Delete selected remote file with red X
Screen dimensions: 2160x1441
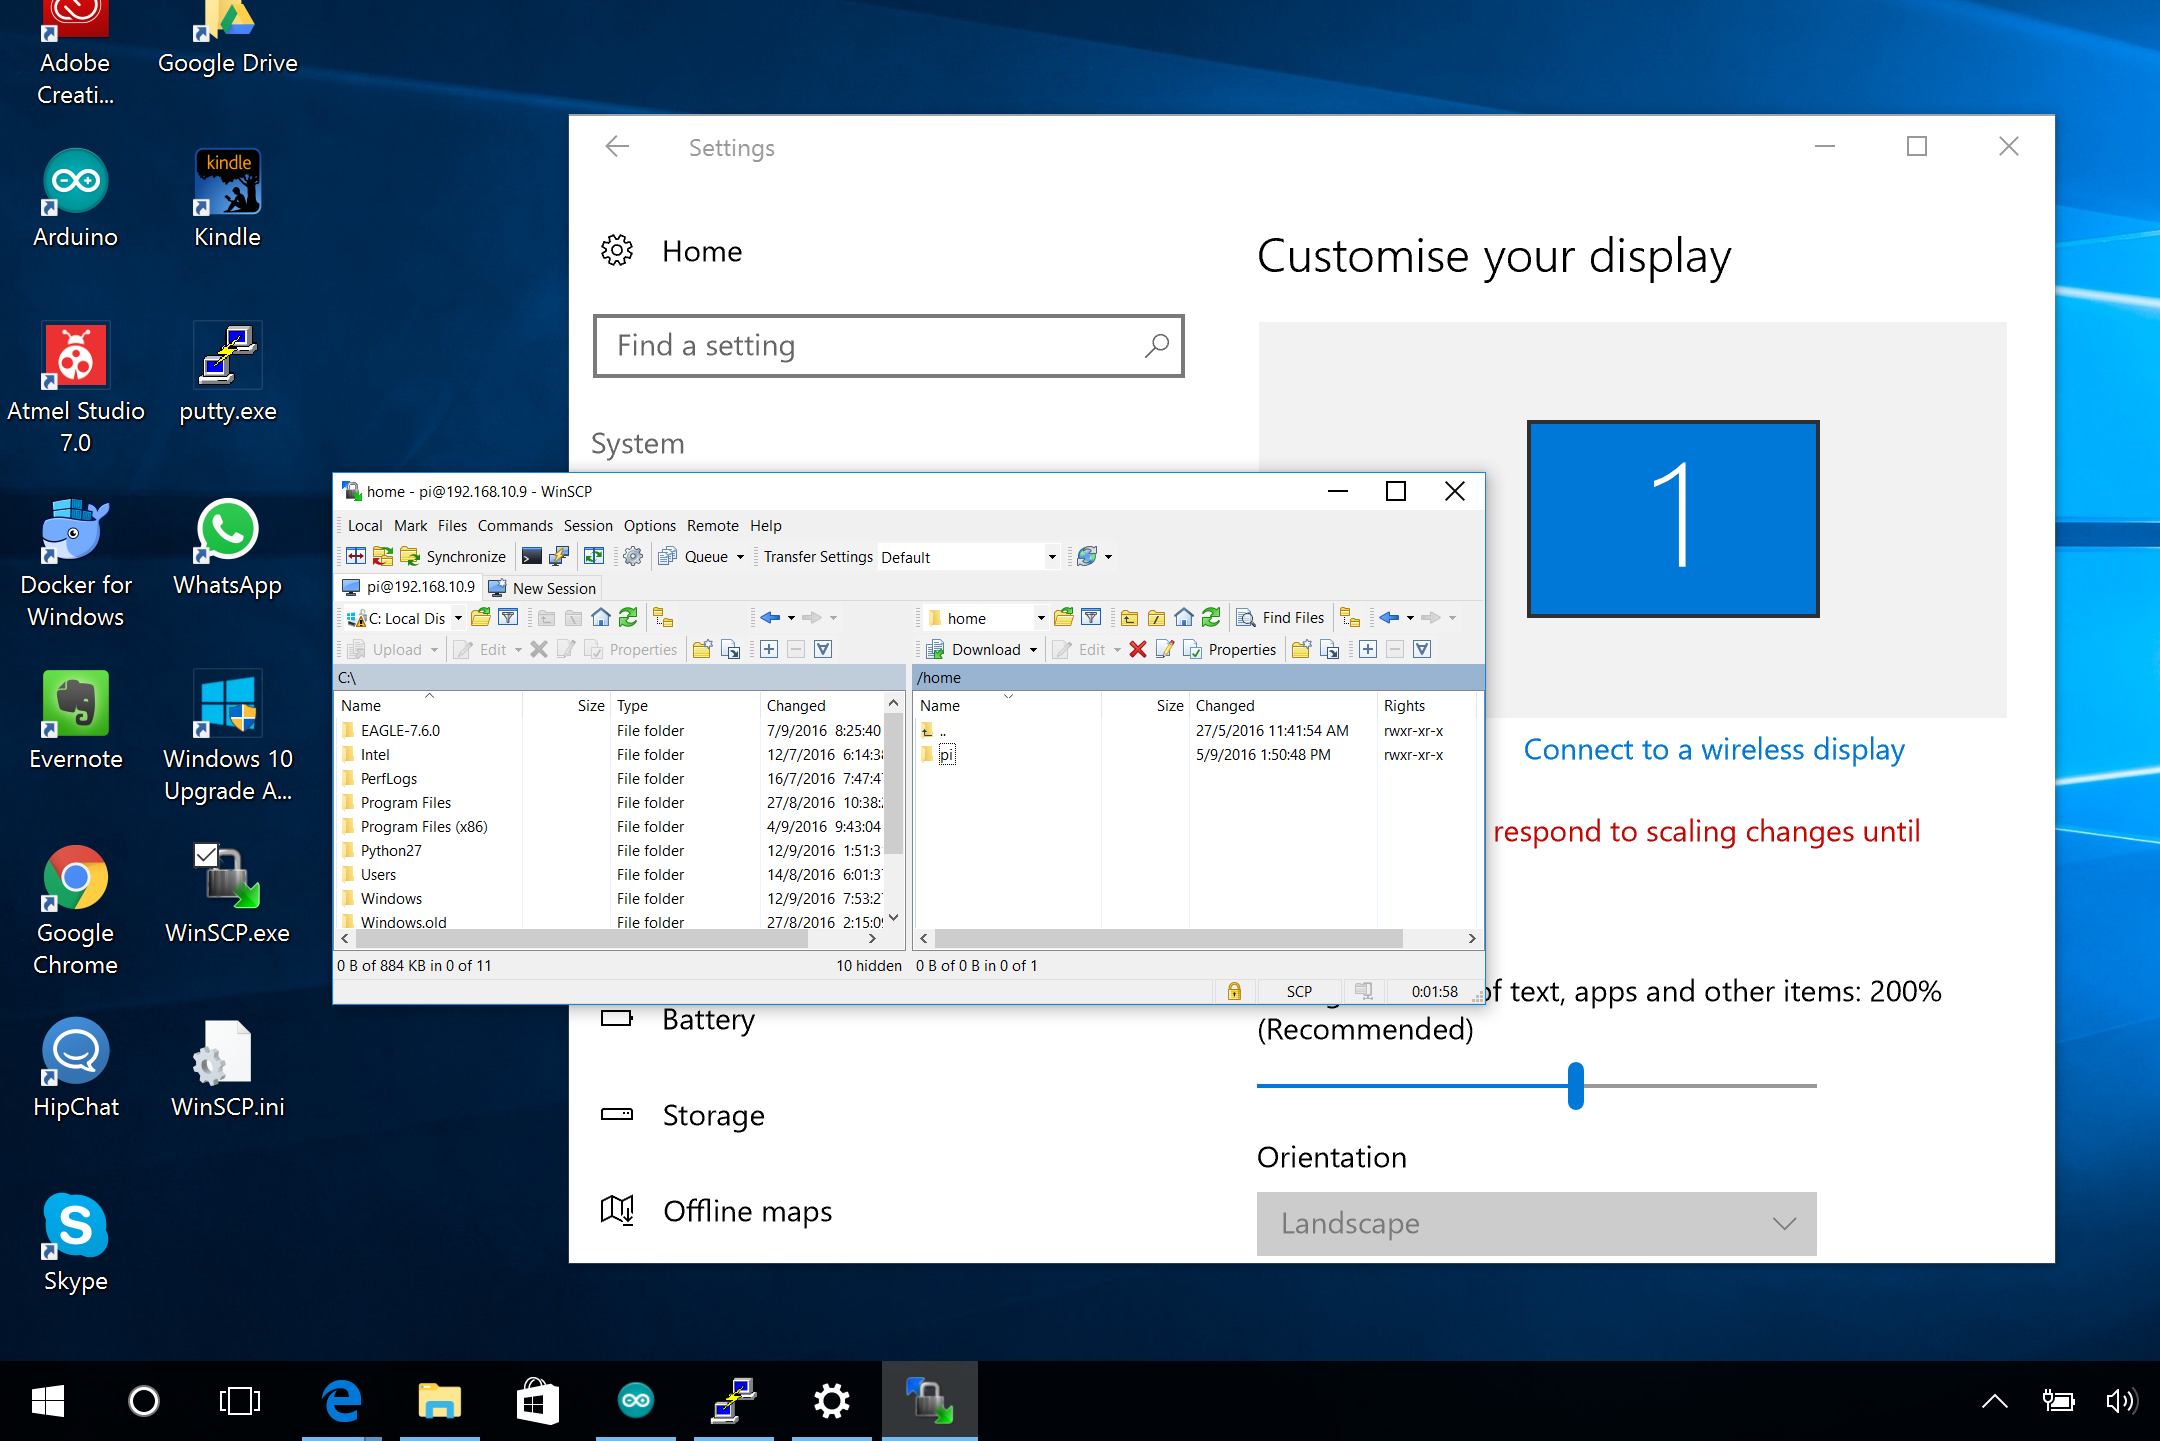click(x=1138, y=650)
